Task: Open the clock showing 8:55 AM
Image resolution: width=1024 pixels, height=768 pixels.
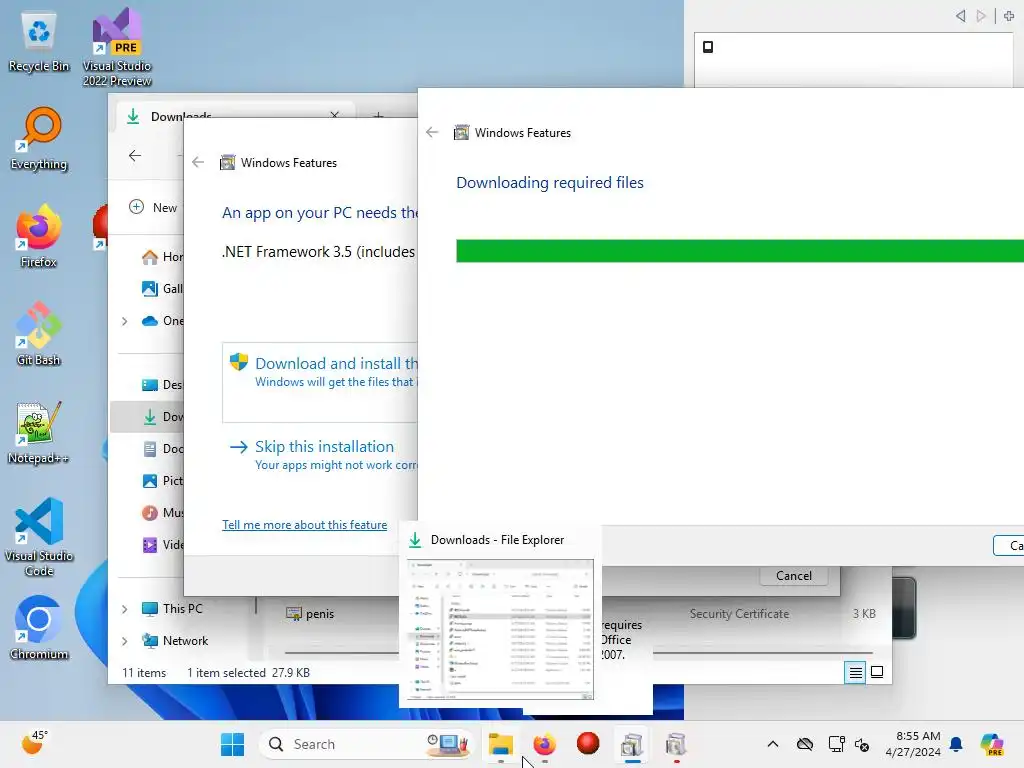Action: (x=913, y=744)
